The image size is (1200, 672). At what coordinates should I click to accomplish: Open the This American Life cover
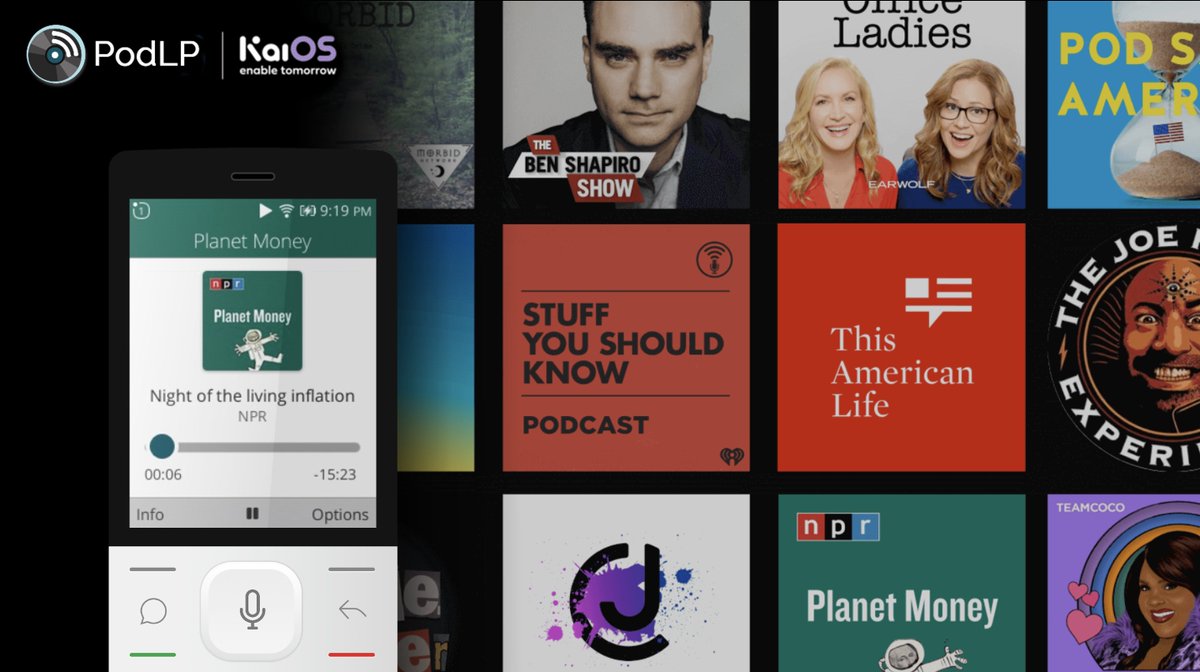(901, 347)
